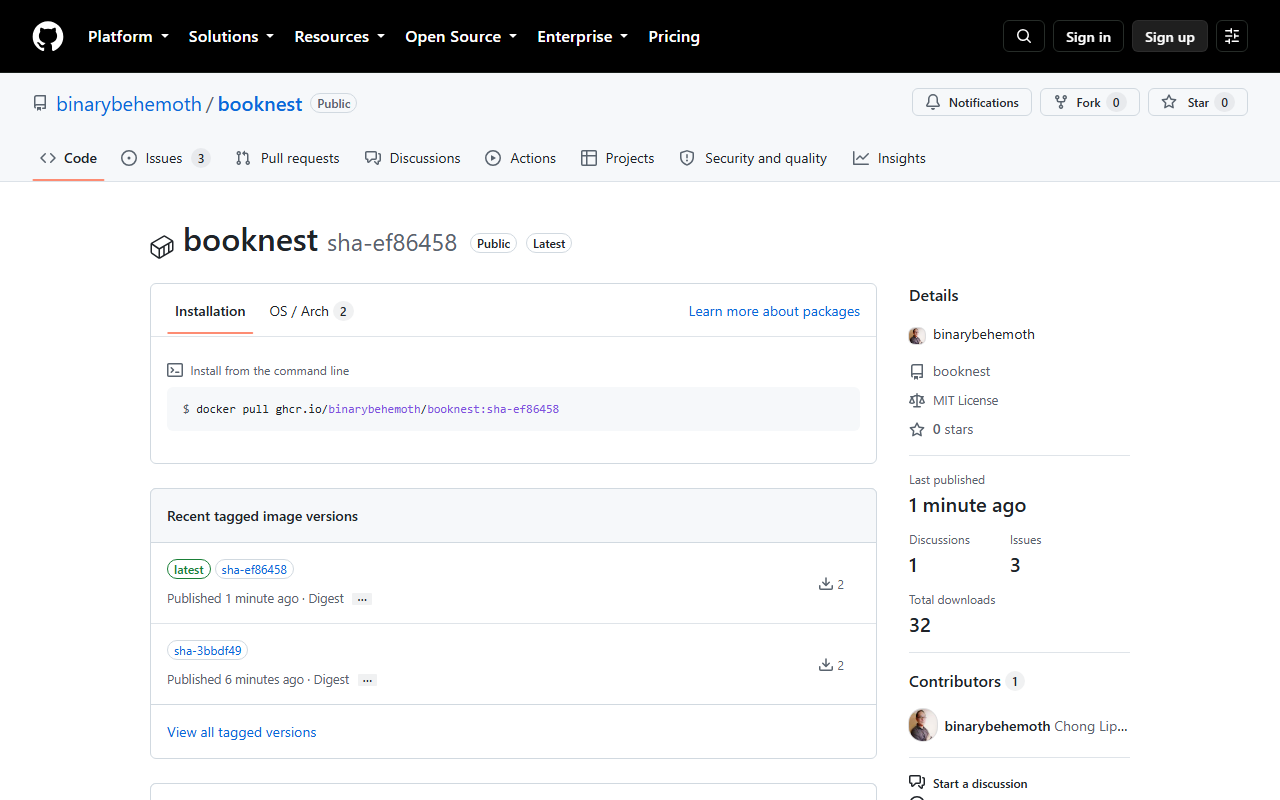1280x800 pixels.
Task: Expand the Platform menu
Action: pyautogui.click(x=128, y=37)
